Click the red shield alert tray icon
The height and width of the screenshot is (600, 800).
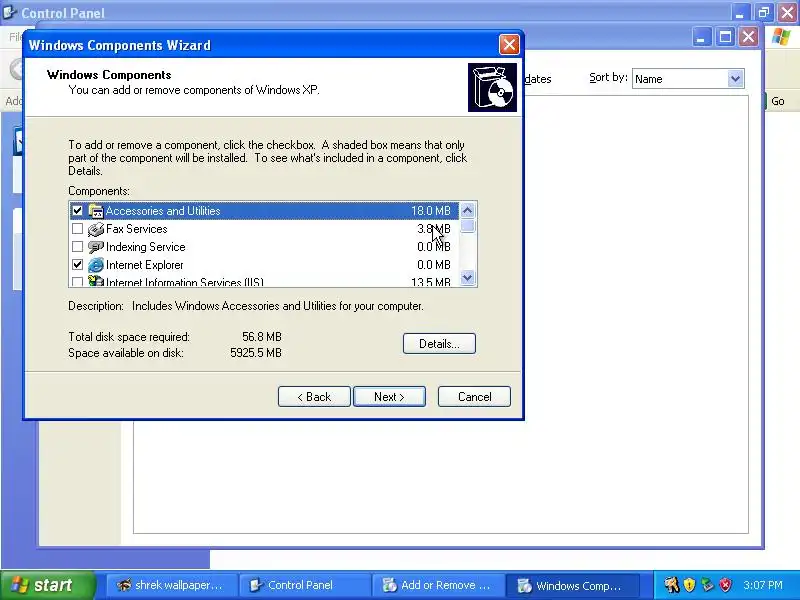pyautogui.click(x=725, y=585)
